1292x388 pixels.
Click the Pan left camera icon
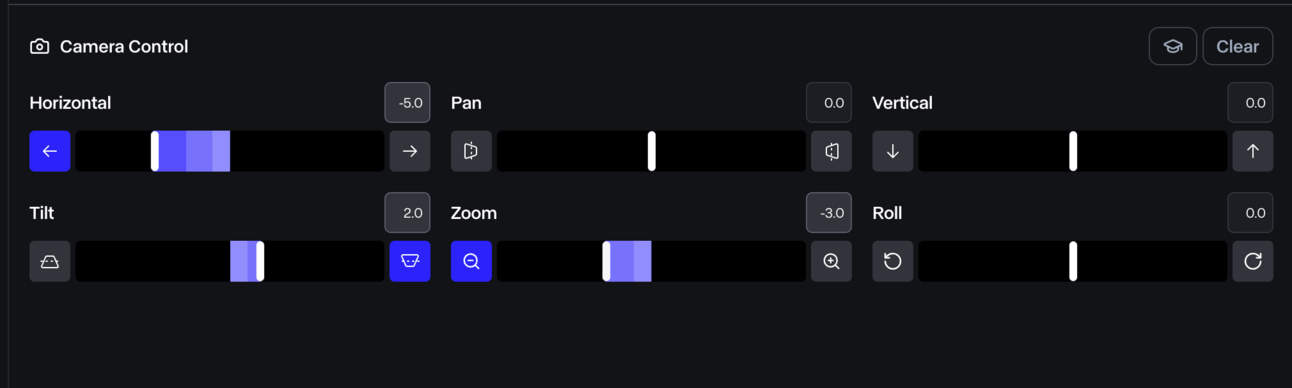tap(471, 151)
